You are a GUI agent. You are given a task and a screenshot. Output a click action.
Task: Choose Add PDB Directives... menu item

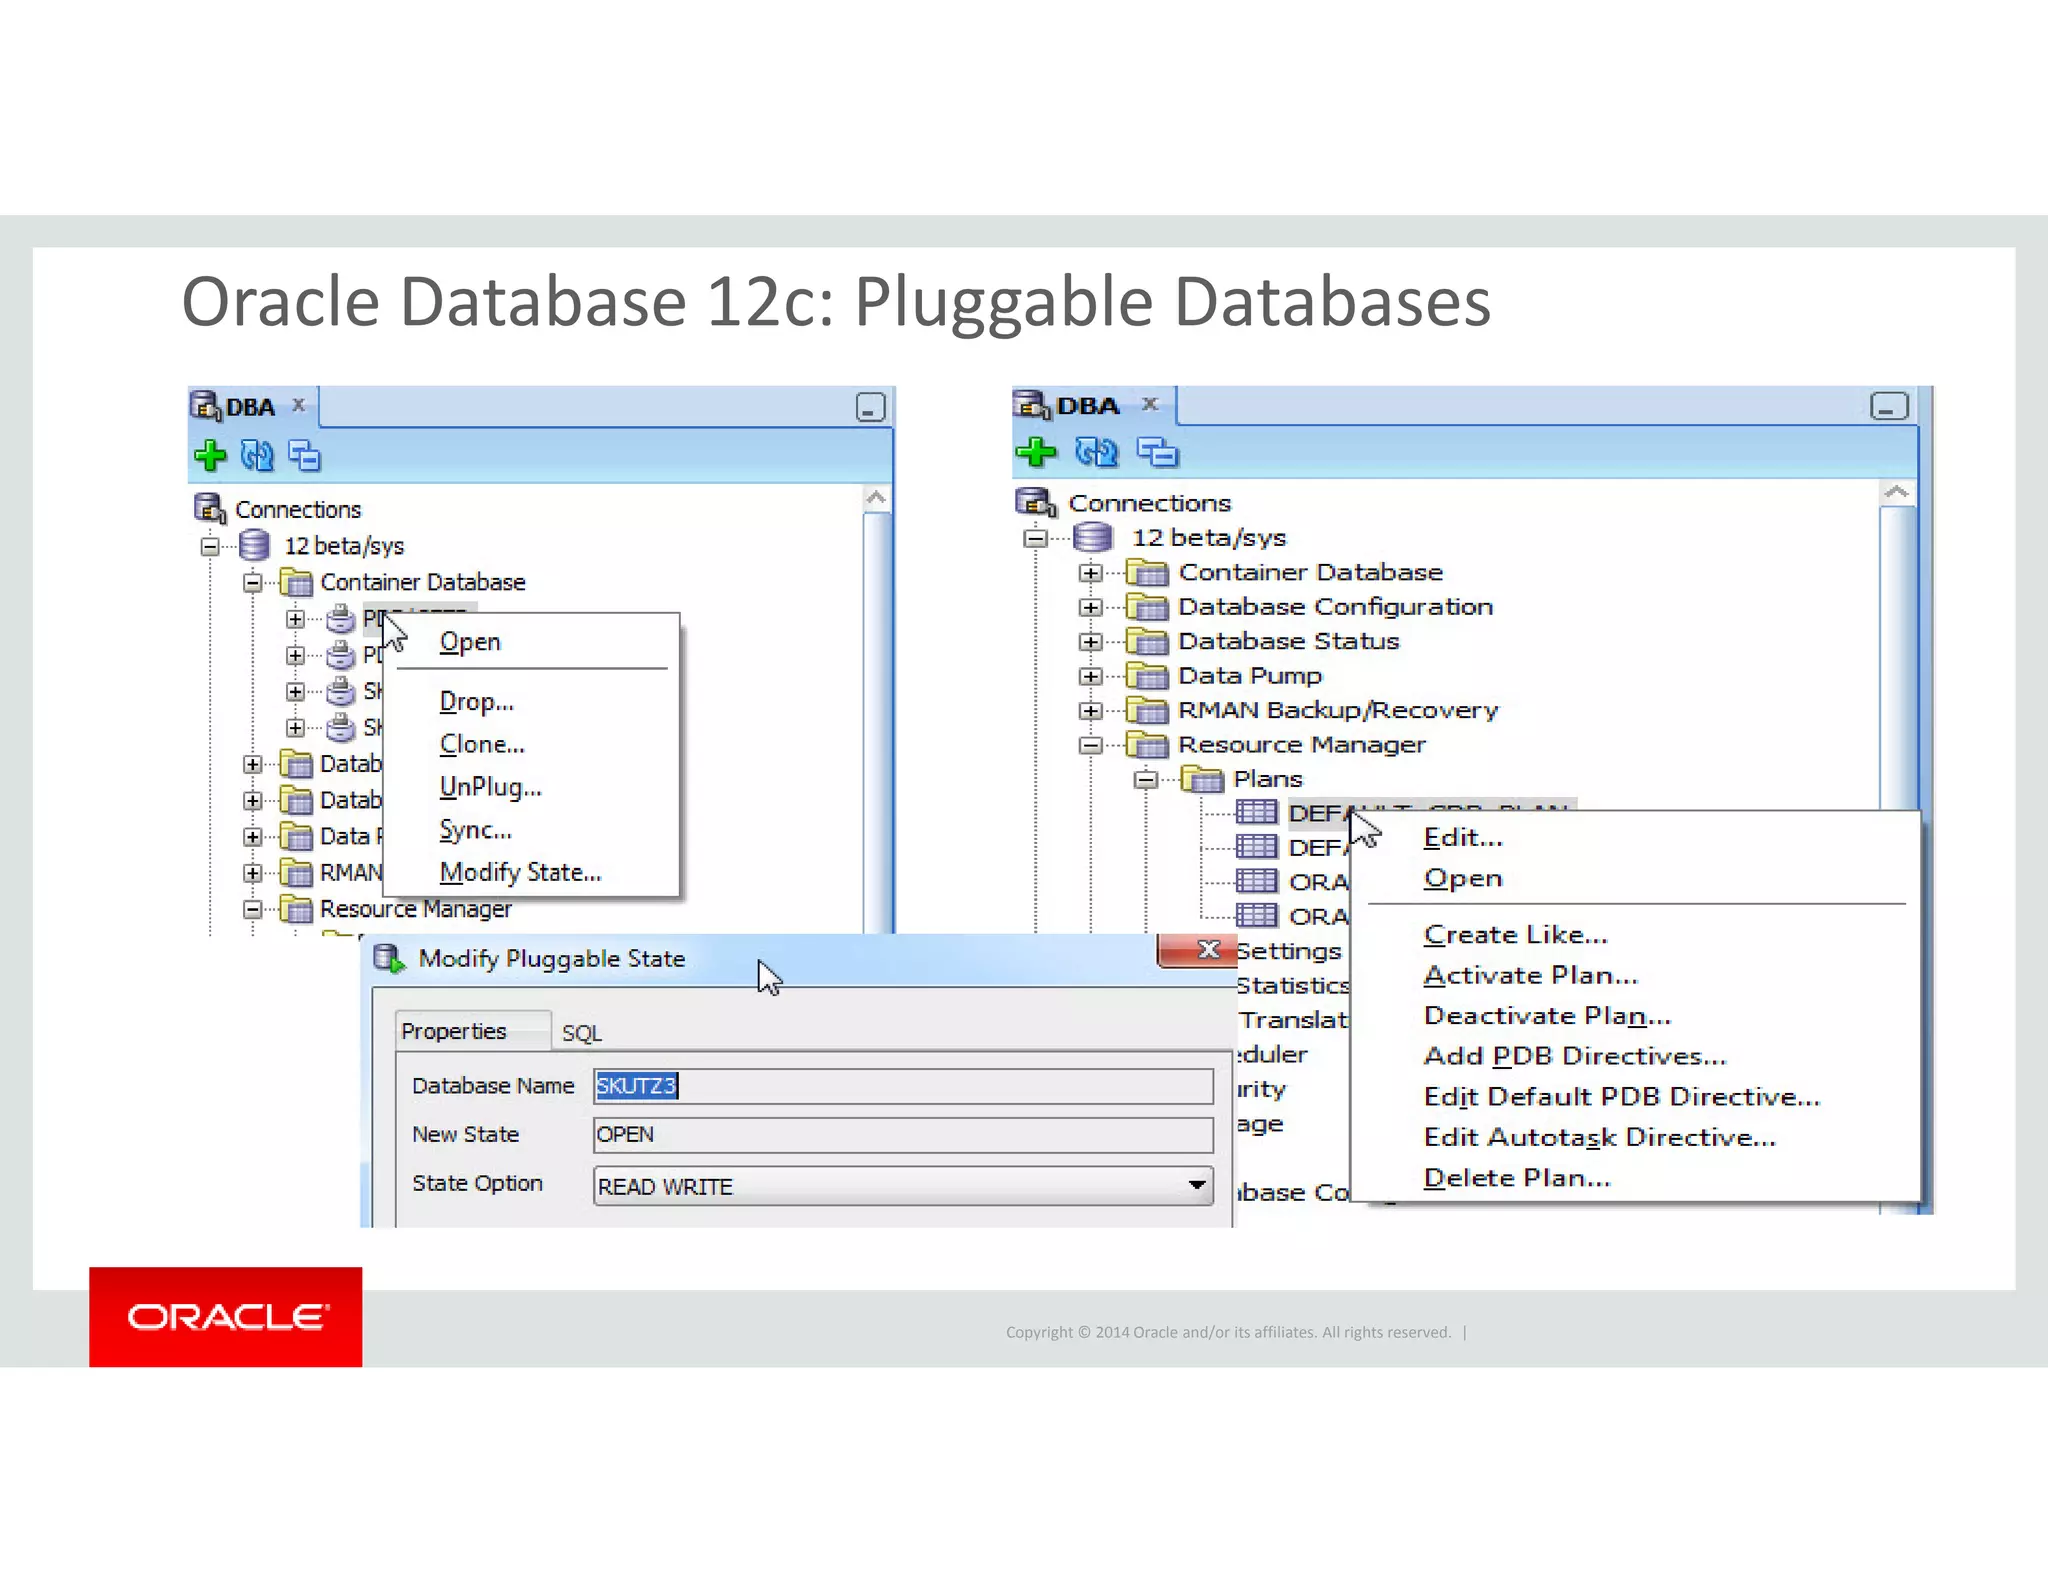click(x=1575, y=1056)
